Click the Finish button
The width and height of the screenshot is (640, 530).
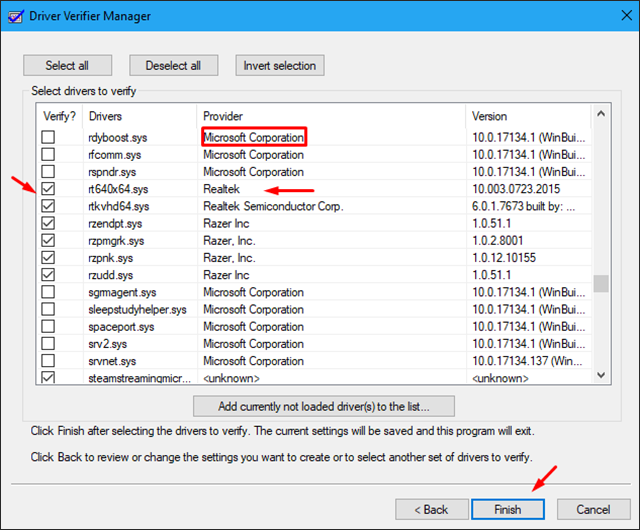[508, 509]
